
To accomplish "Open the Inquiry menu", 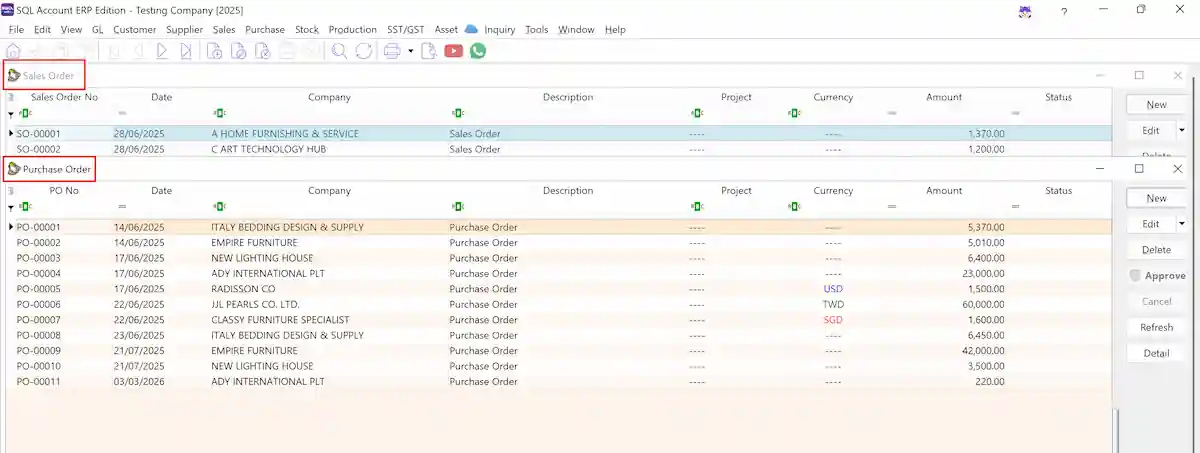I will (x=500, y=29).
